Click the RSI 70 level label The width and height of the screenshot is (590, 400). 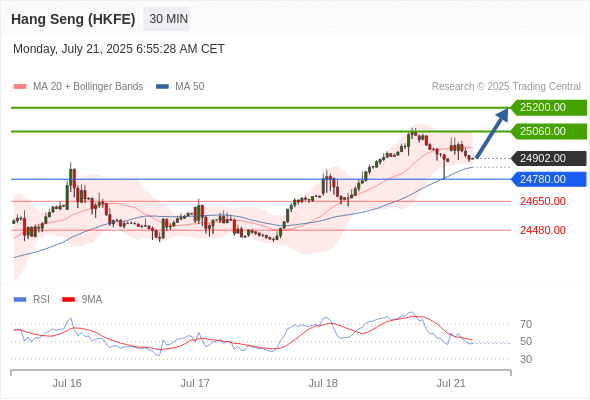click(x=526, y=324)
